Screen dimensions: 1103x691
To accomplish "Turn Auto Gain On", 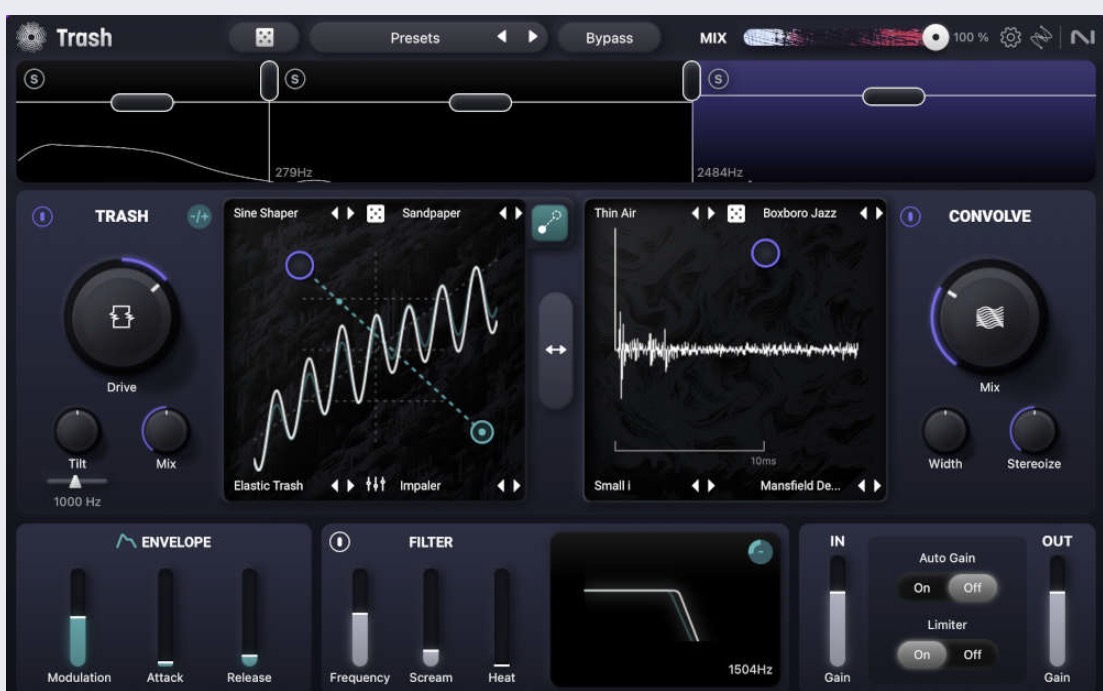I will (922, 588).
